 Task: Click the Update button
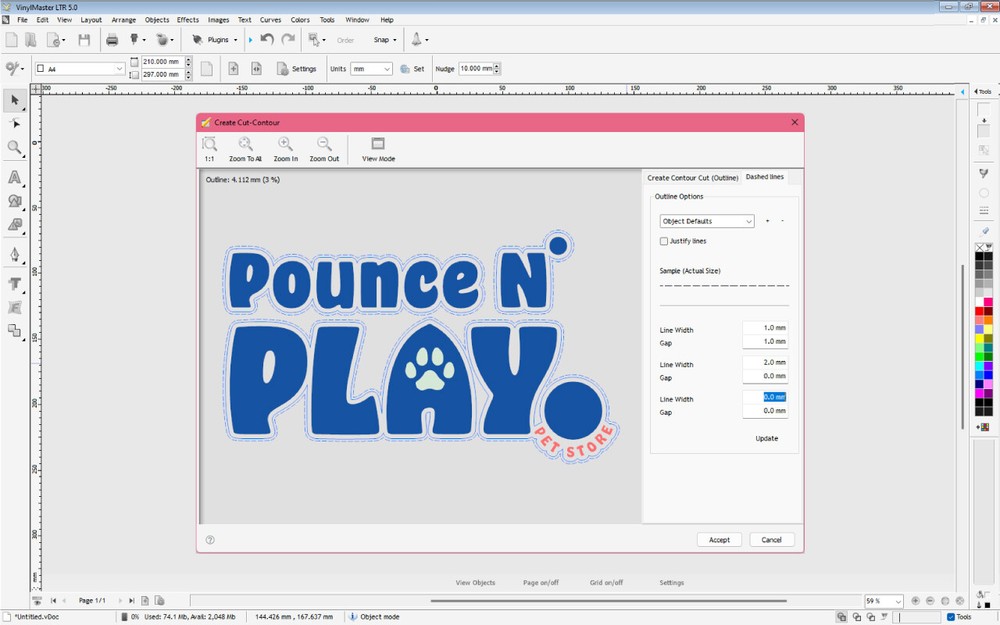point(765,437)
